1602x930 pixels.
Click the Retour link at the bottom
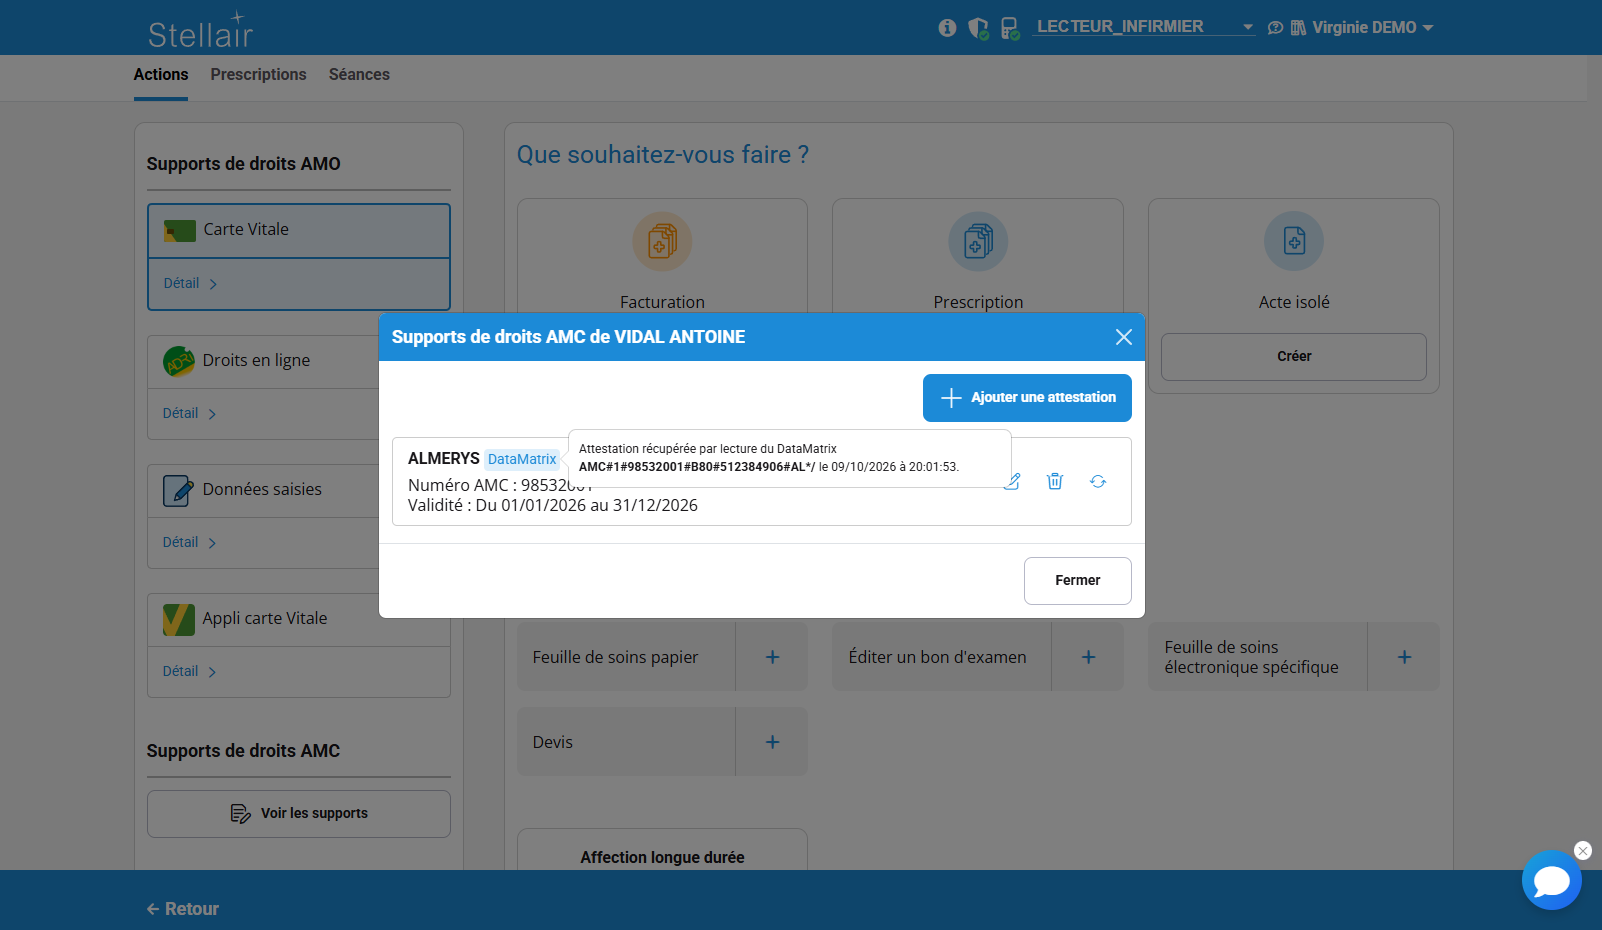[183, 909]
